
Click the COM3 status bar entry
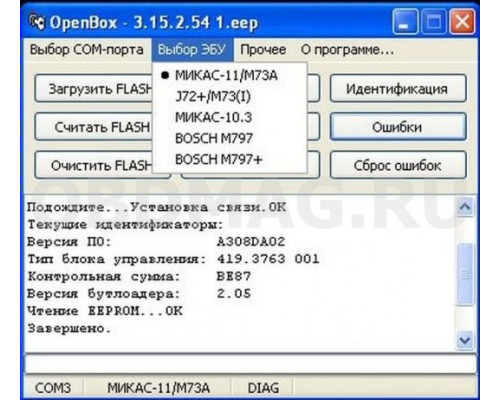click(x=53, y=388)
